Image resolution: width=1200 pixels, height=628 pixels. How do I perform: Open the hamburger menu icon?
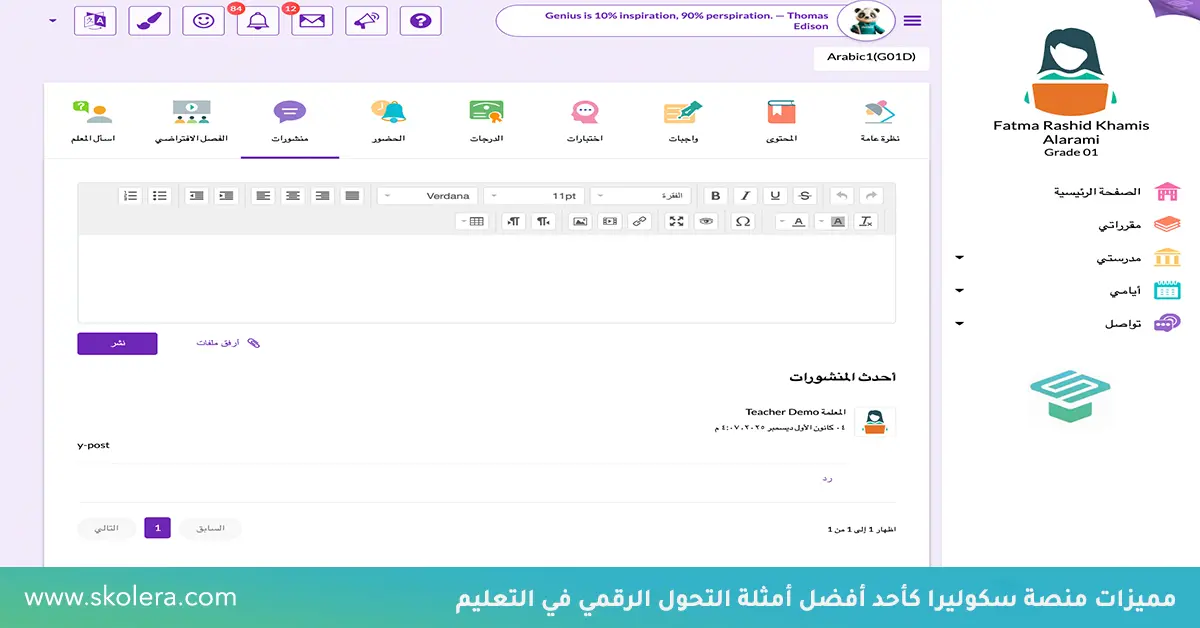coord(912,21)
